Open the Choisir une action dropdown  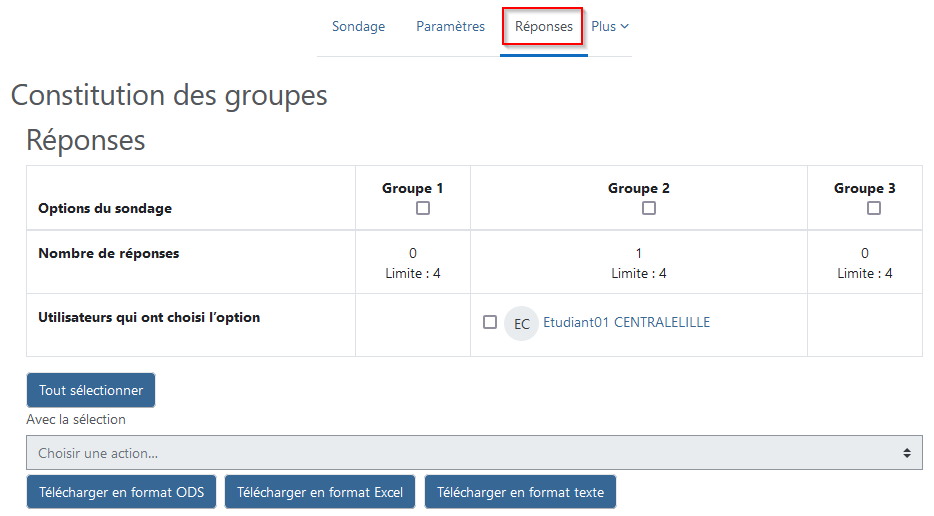point(474,453)
